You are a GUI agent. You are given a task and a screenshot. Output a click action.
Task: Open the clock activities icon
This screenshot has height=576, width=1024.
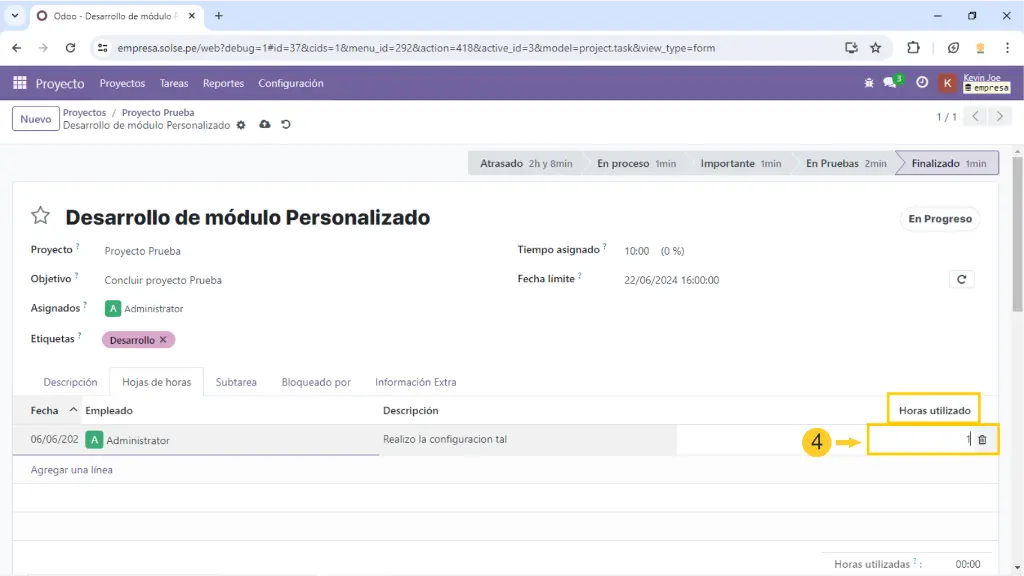(922, 83)
